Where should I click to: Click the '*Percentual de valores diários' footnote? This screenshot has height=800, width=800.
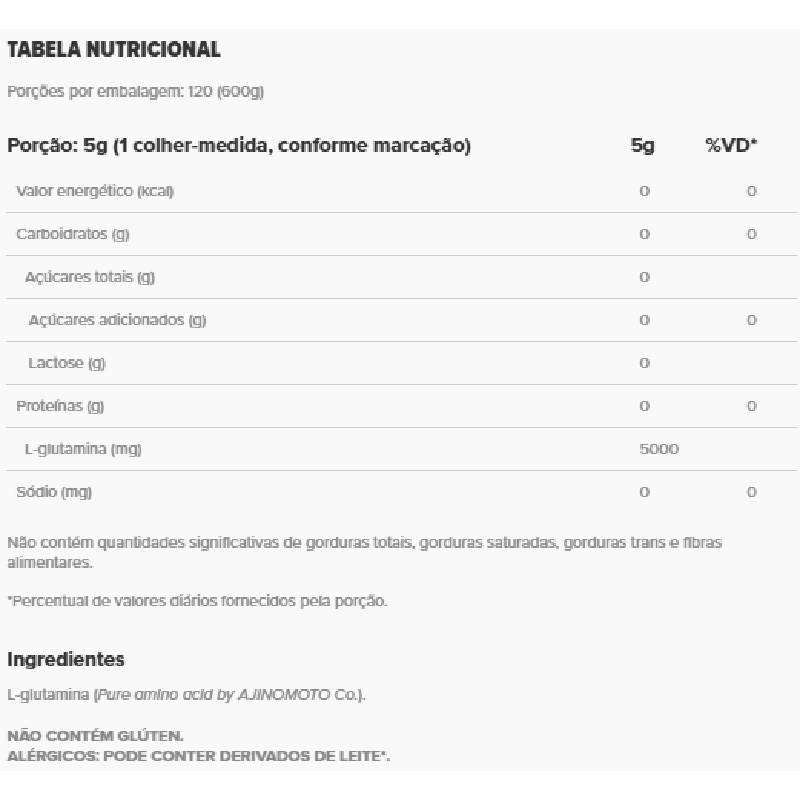(x=197, y=601)
